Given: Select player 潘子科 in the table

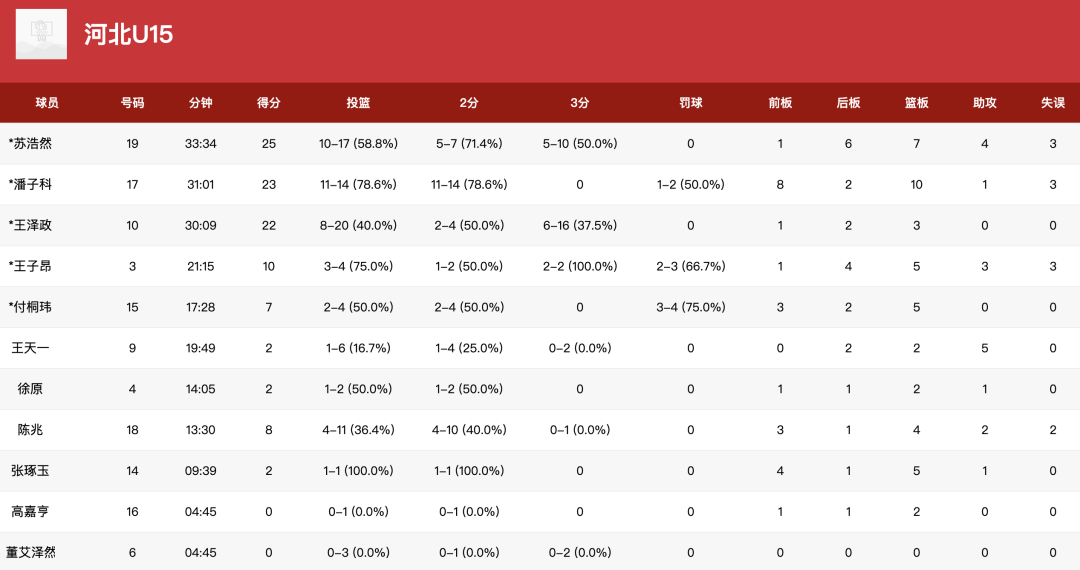Looking at the screenshot, I should coord(31,185).
